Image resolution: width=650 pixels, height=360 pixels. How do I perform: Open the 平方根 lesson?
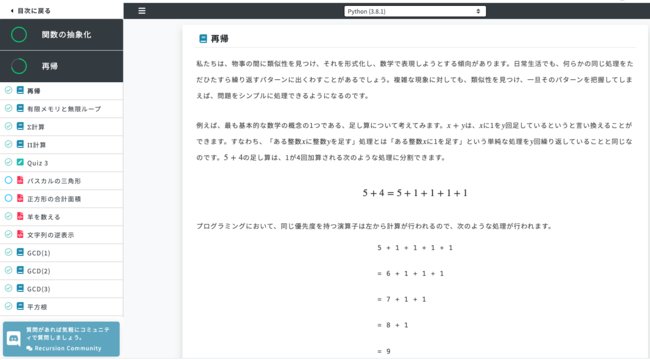61,307
